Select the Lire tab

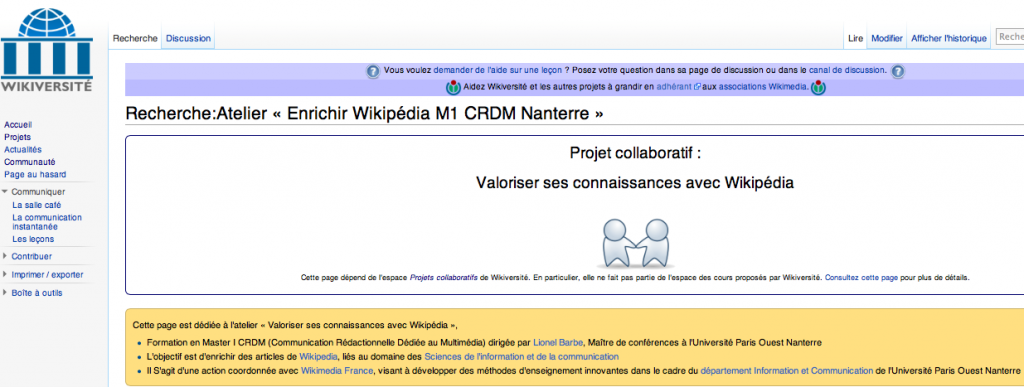click(856, 39)
